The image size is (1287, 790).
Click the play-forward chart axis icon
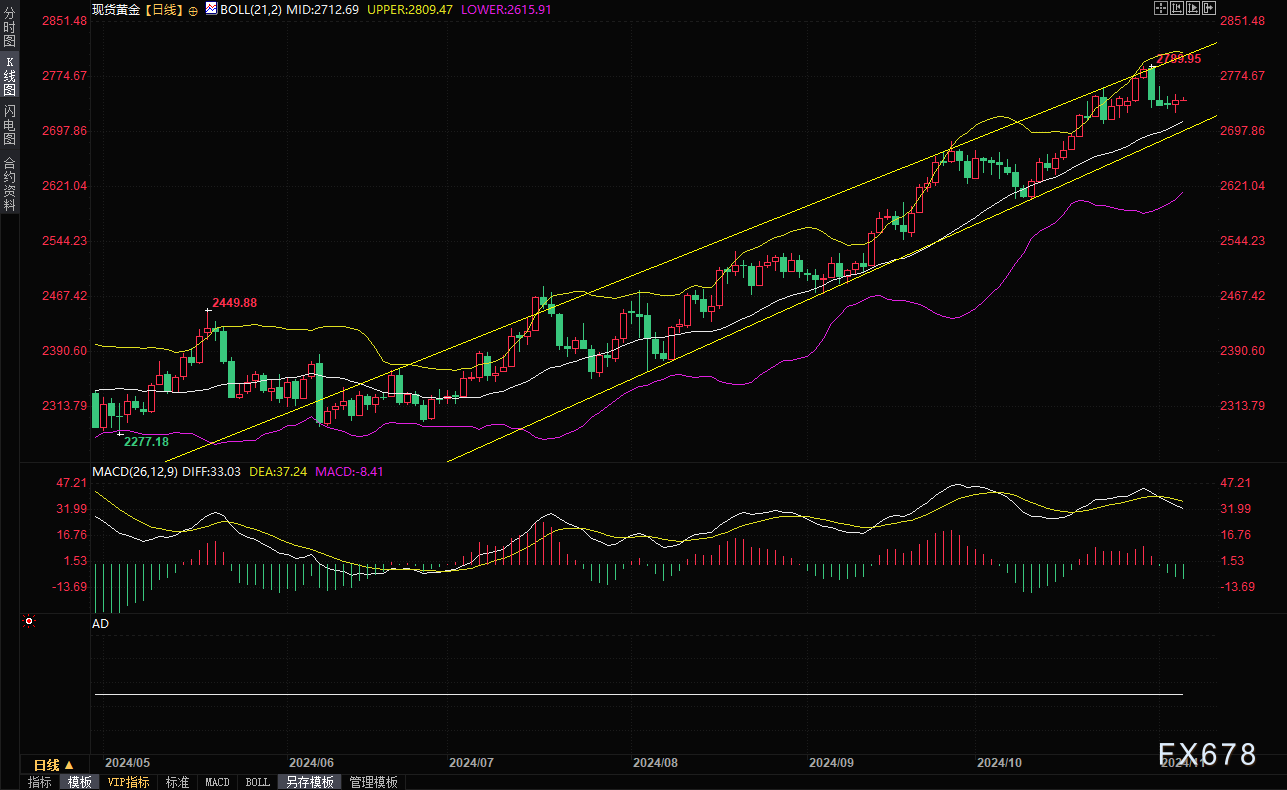pos(1192,8)
